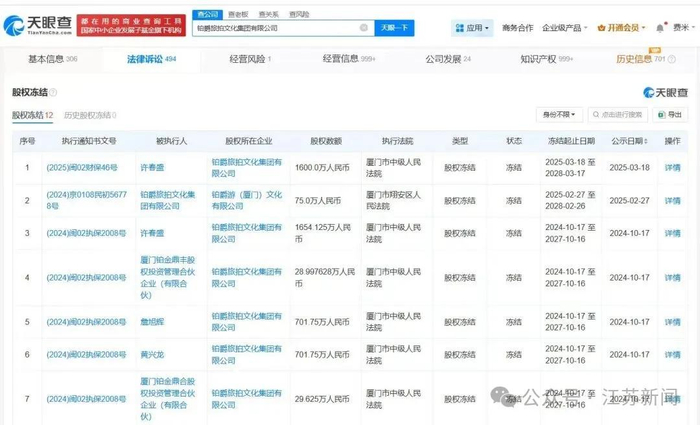
Task: Open 厦门铂金鼎丰股权投资管理合伙企业 link
Action: tap(167, 277)
